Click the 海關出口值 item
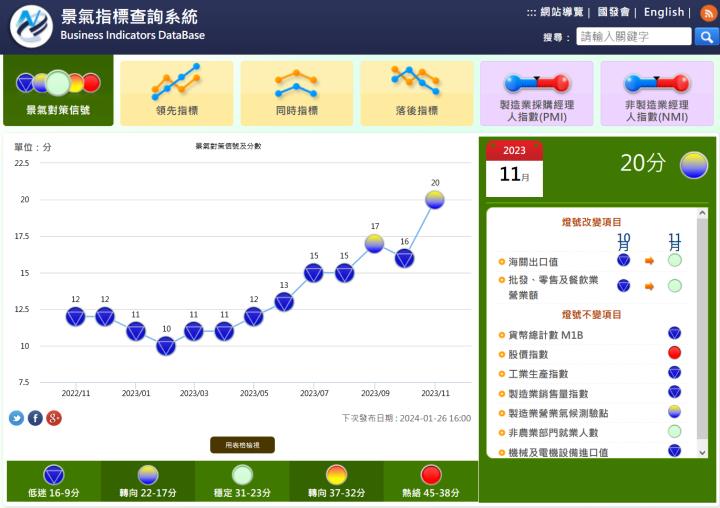Image resolution: width=720 pixels, height=508 pixels. click(x=533, y=262)
